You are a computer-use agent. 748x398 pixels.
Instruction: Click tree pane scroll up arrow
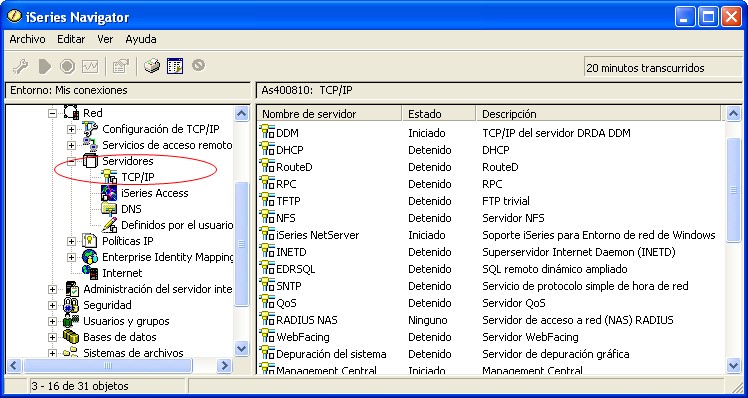242,113
